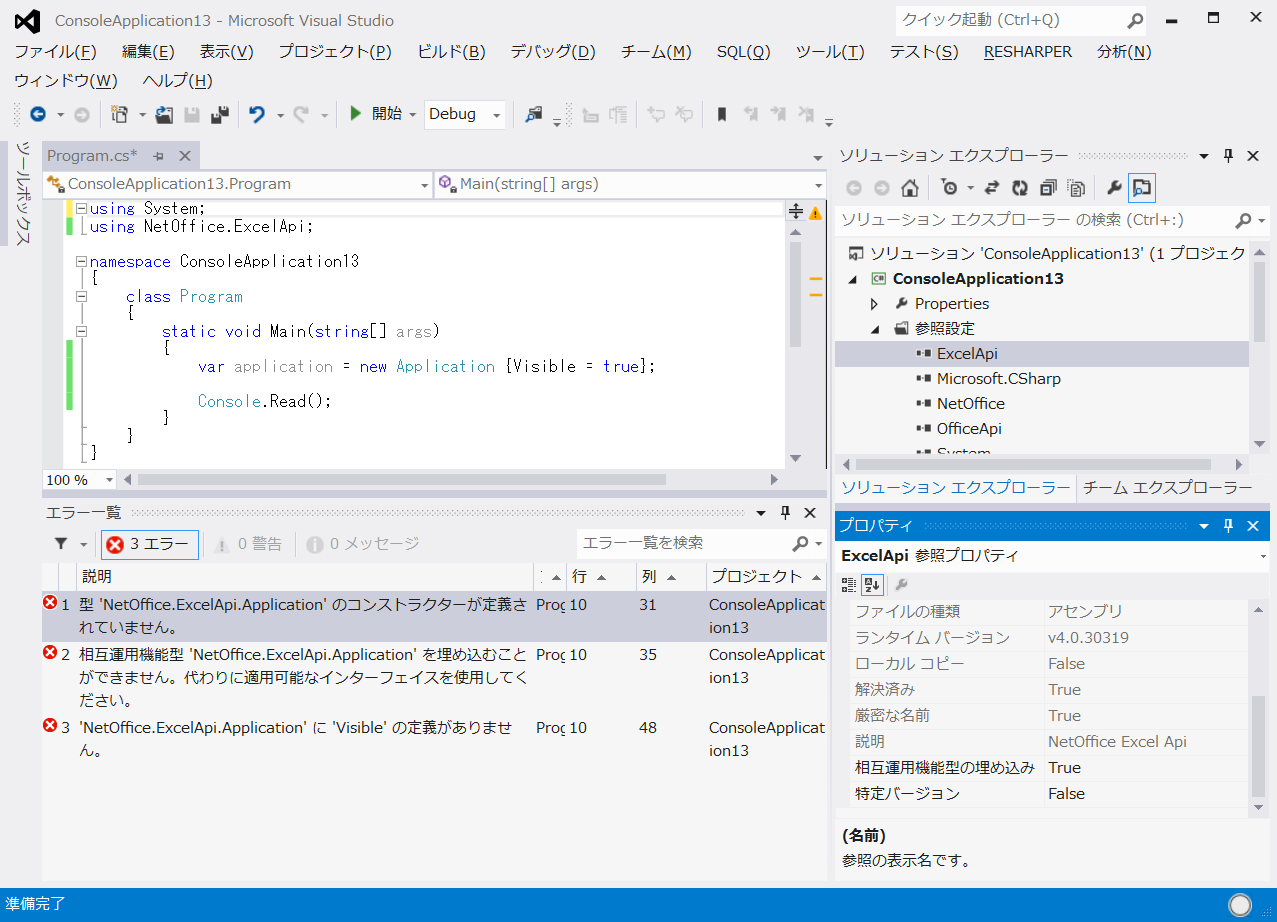Click the Save All icon in the toolbar

(x=222, y=114)
